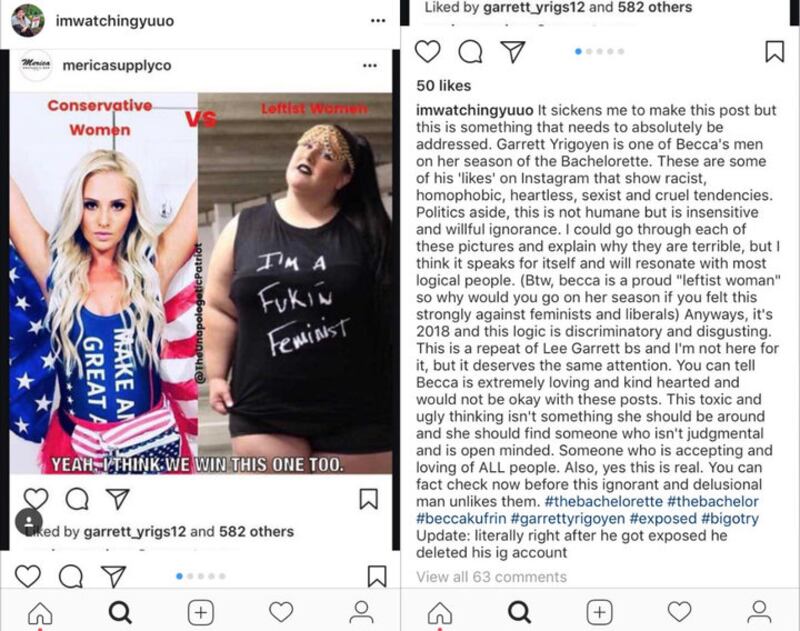800x631 pixels.
Task: Open comments via left panel speech bubble
Action: 71,576
